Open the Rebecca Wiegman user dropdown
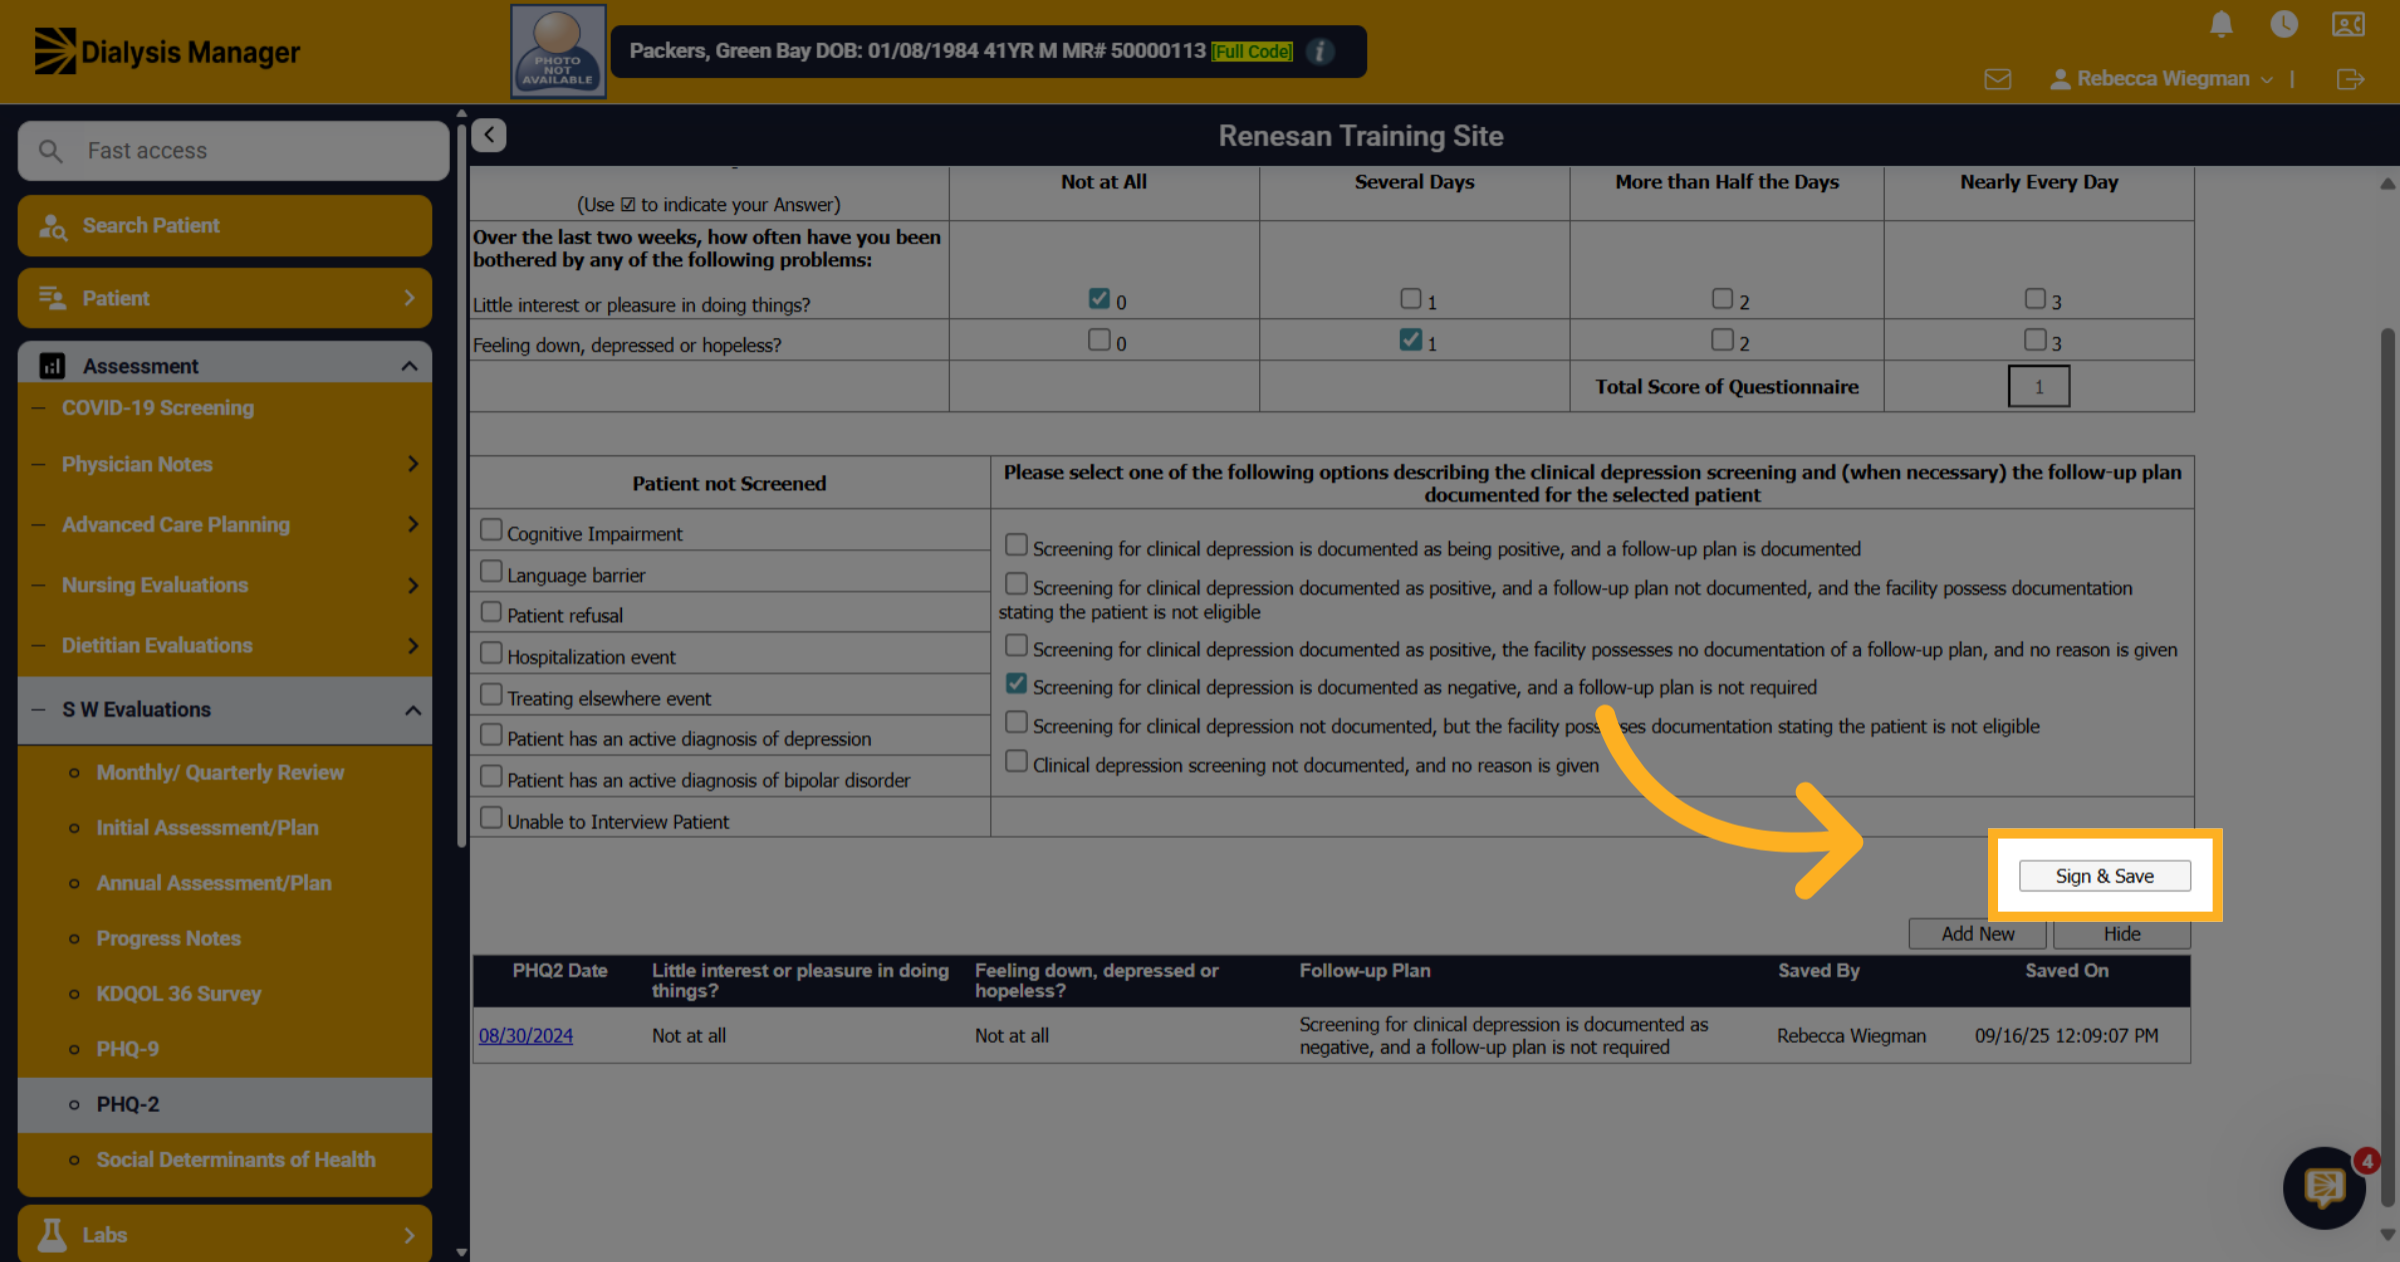Image resolution: width=2400 pixels, height=1262 pixels. [2162, 79]
